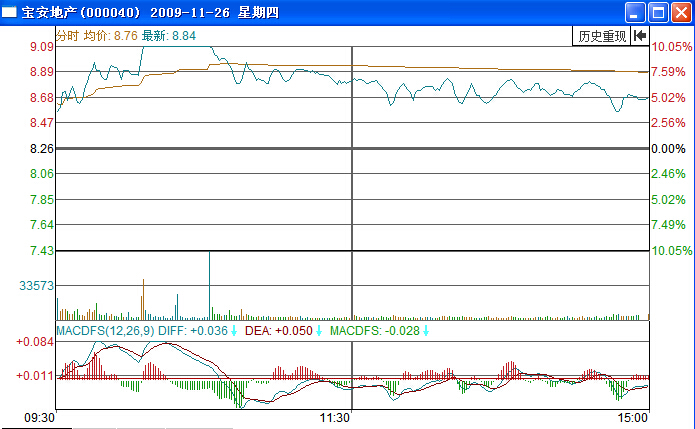Viewport: 695px width, 429px height.
Task: Click the down arrow after MACDFS -0.028
Action: click(426, 330)
